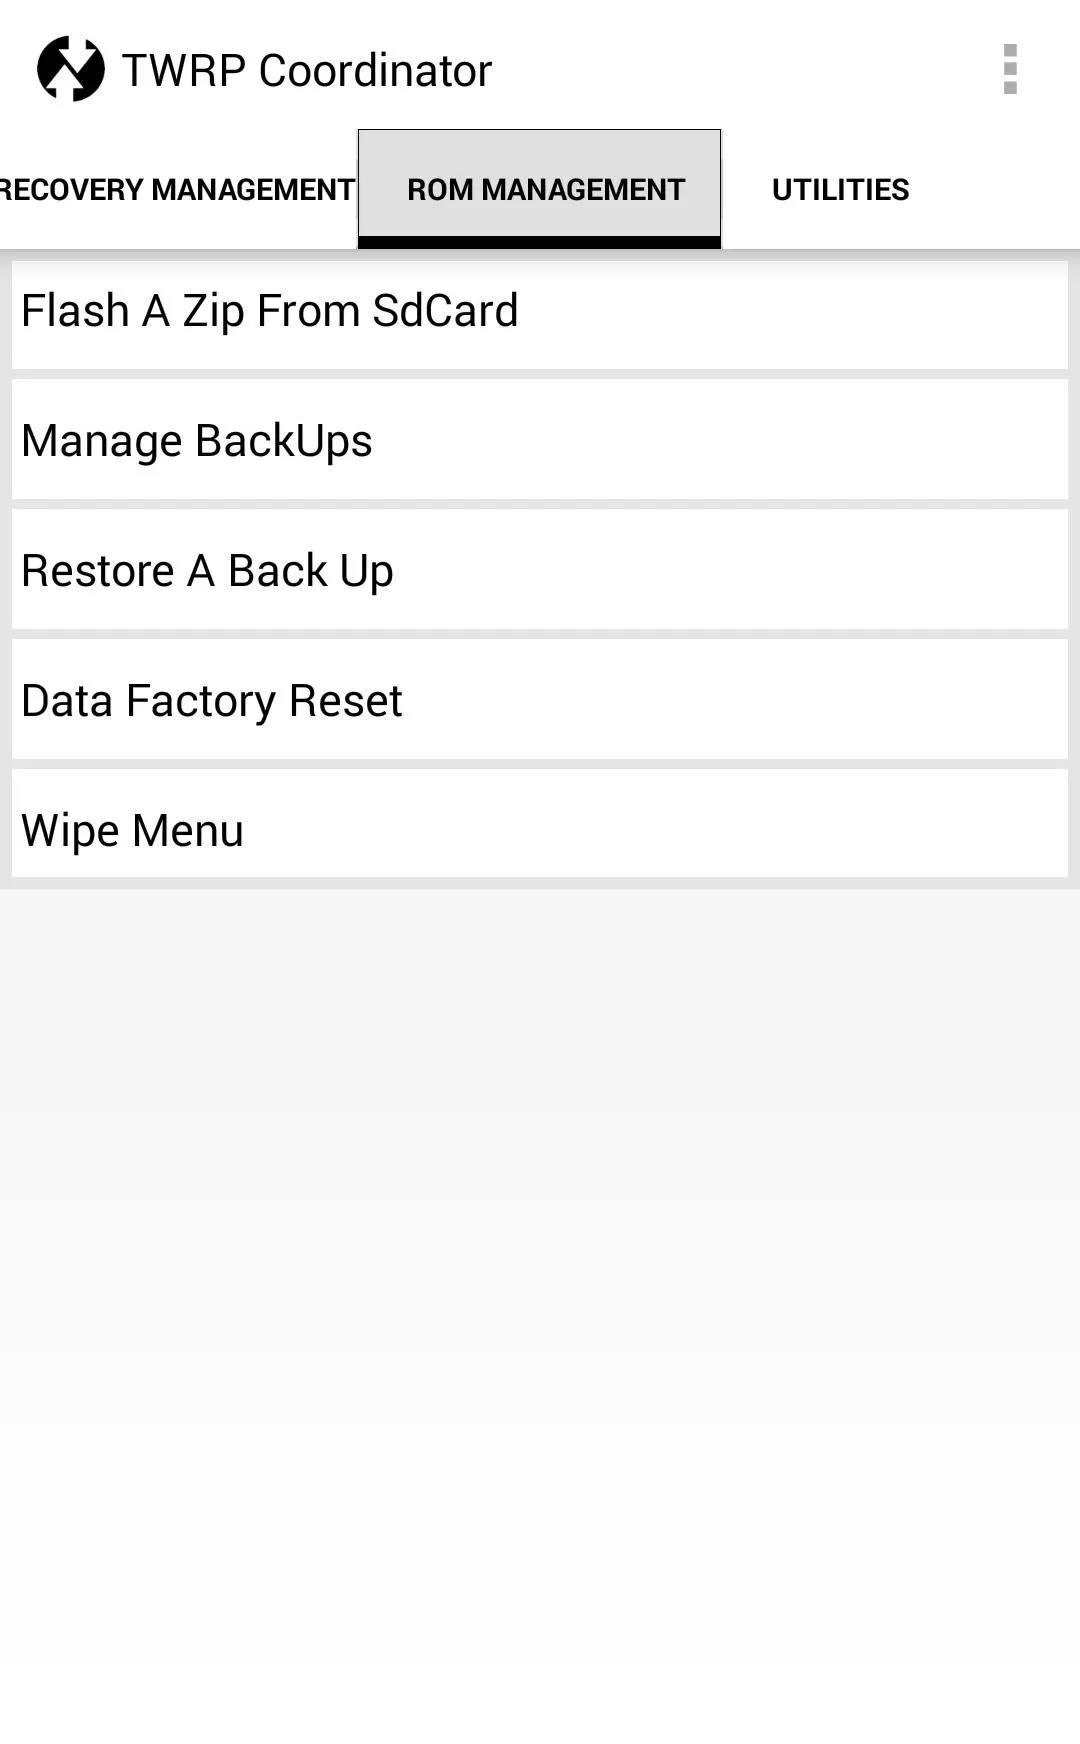The height and width of the screenshot is (1744, 1080).
Task: Tap Data Factory Reset option
Action: pos(540,700)
